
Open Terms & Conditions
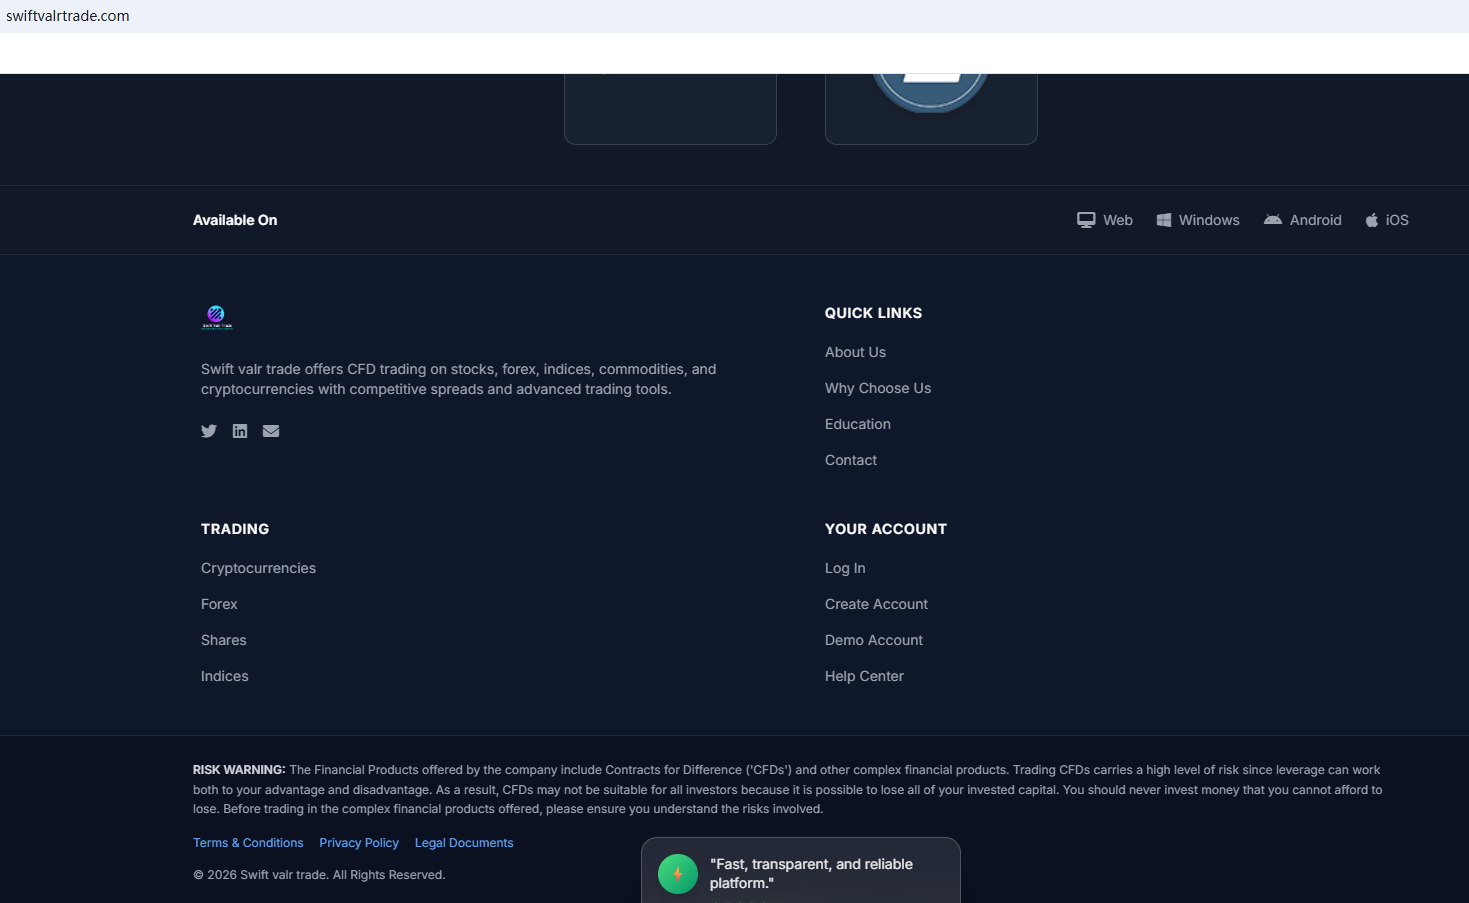point(248,843)
